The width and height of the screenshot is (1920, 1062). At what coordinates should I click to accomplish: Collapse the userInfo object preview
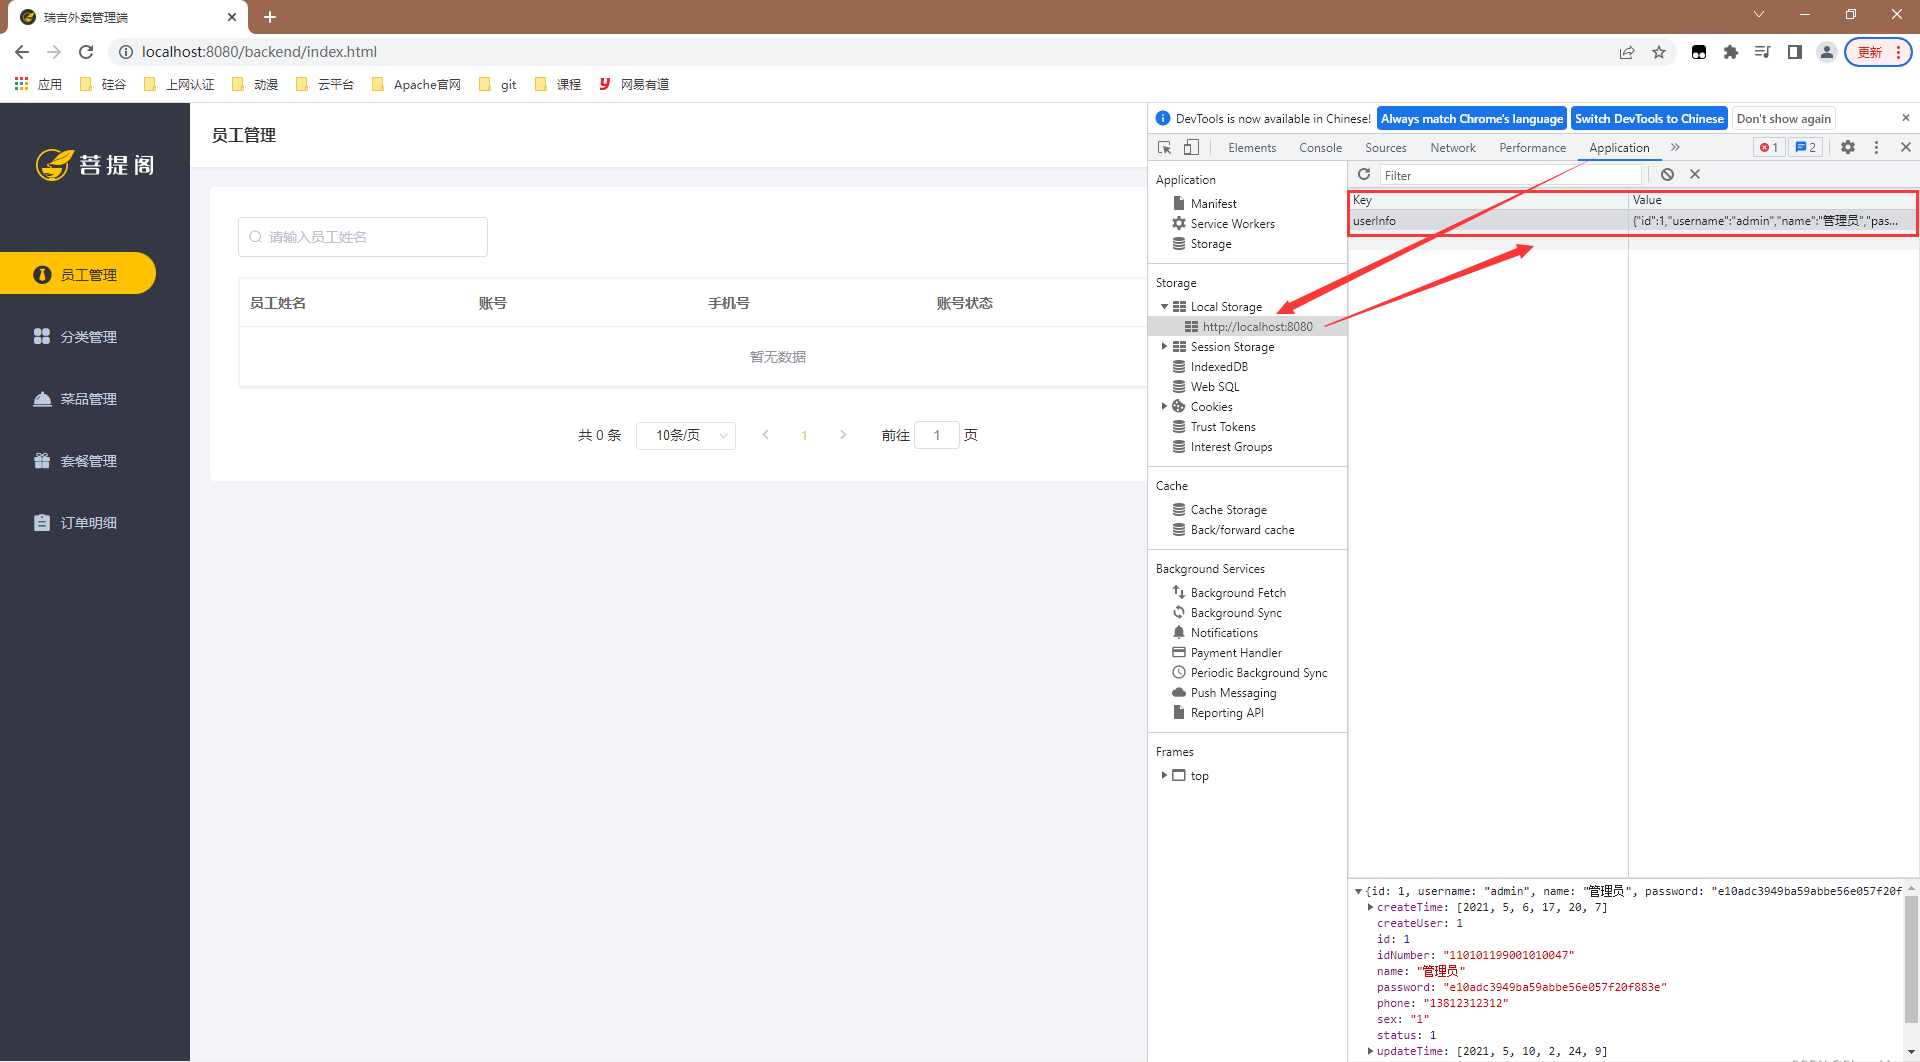click(x=1358, y=891)
